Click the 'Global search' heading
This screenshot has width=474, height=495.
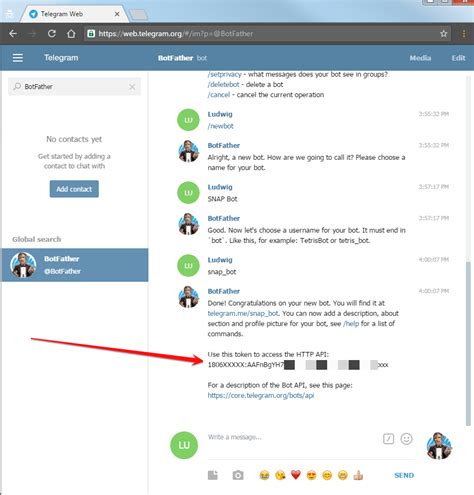pos(37,239)
